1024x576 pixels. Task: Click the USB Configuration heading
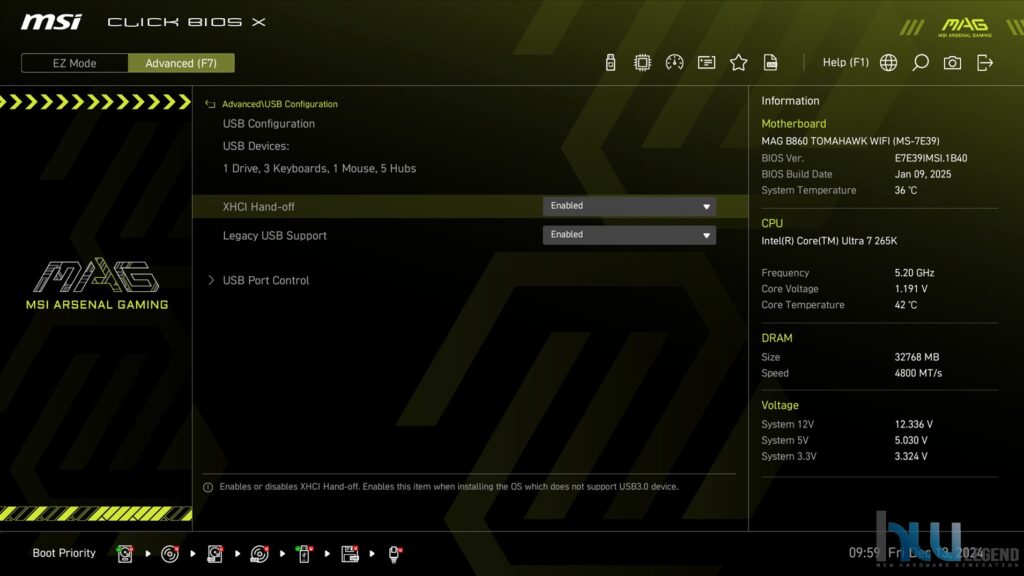268,123
